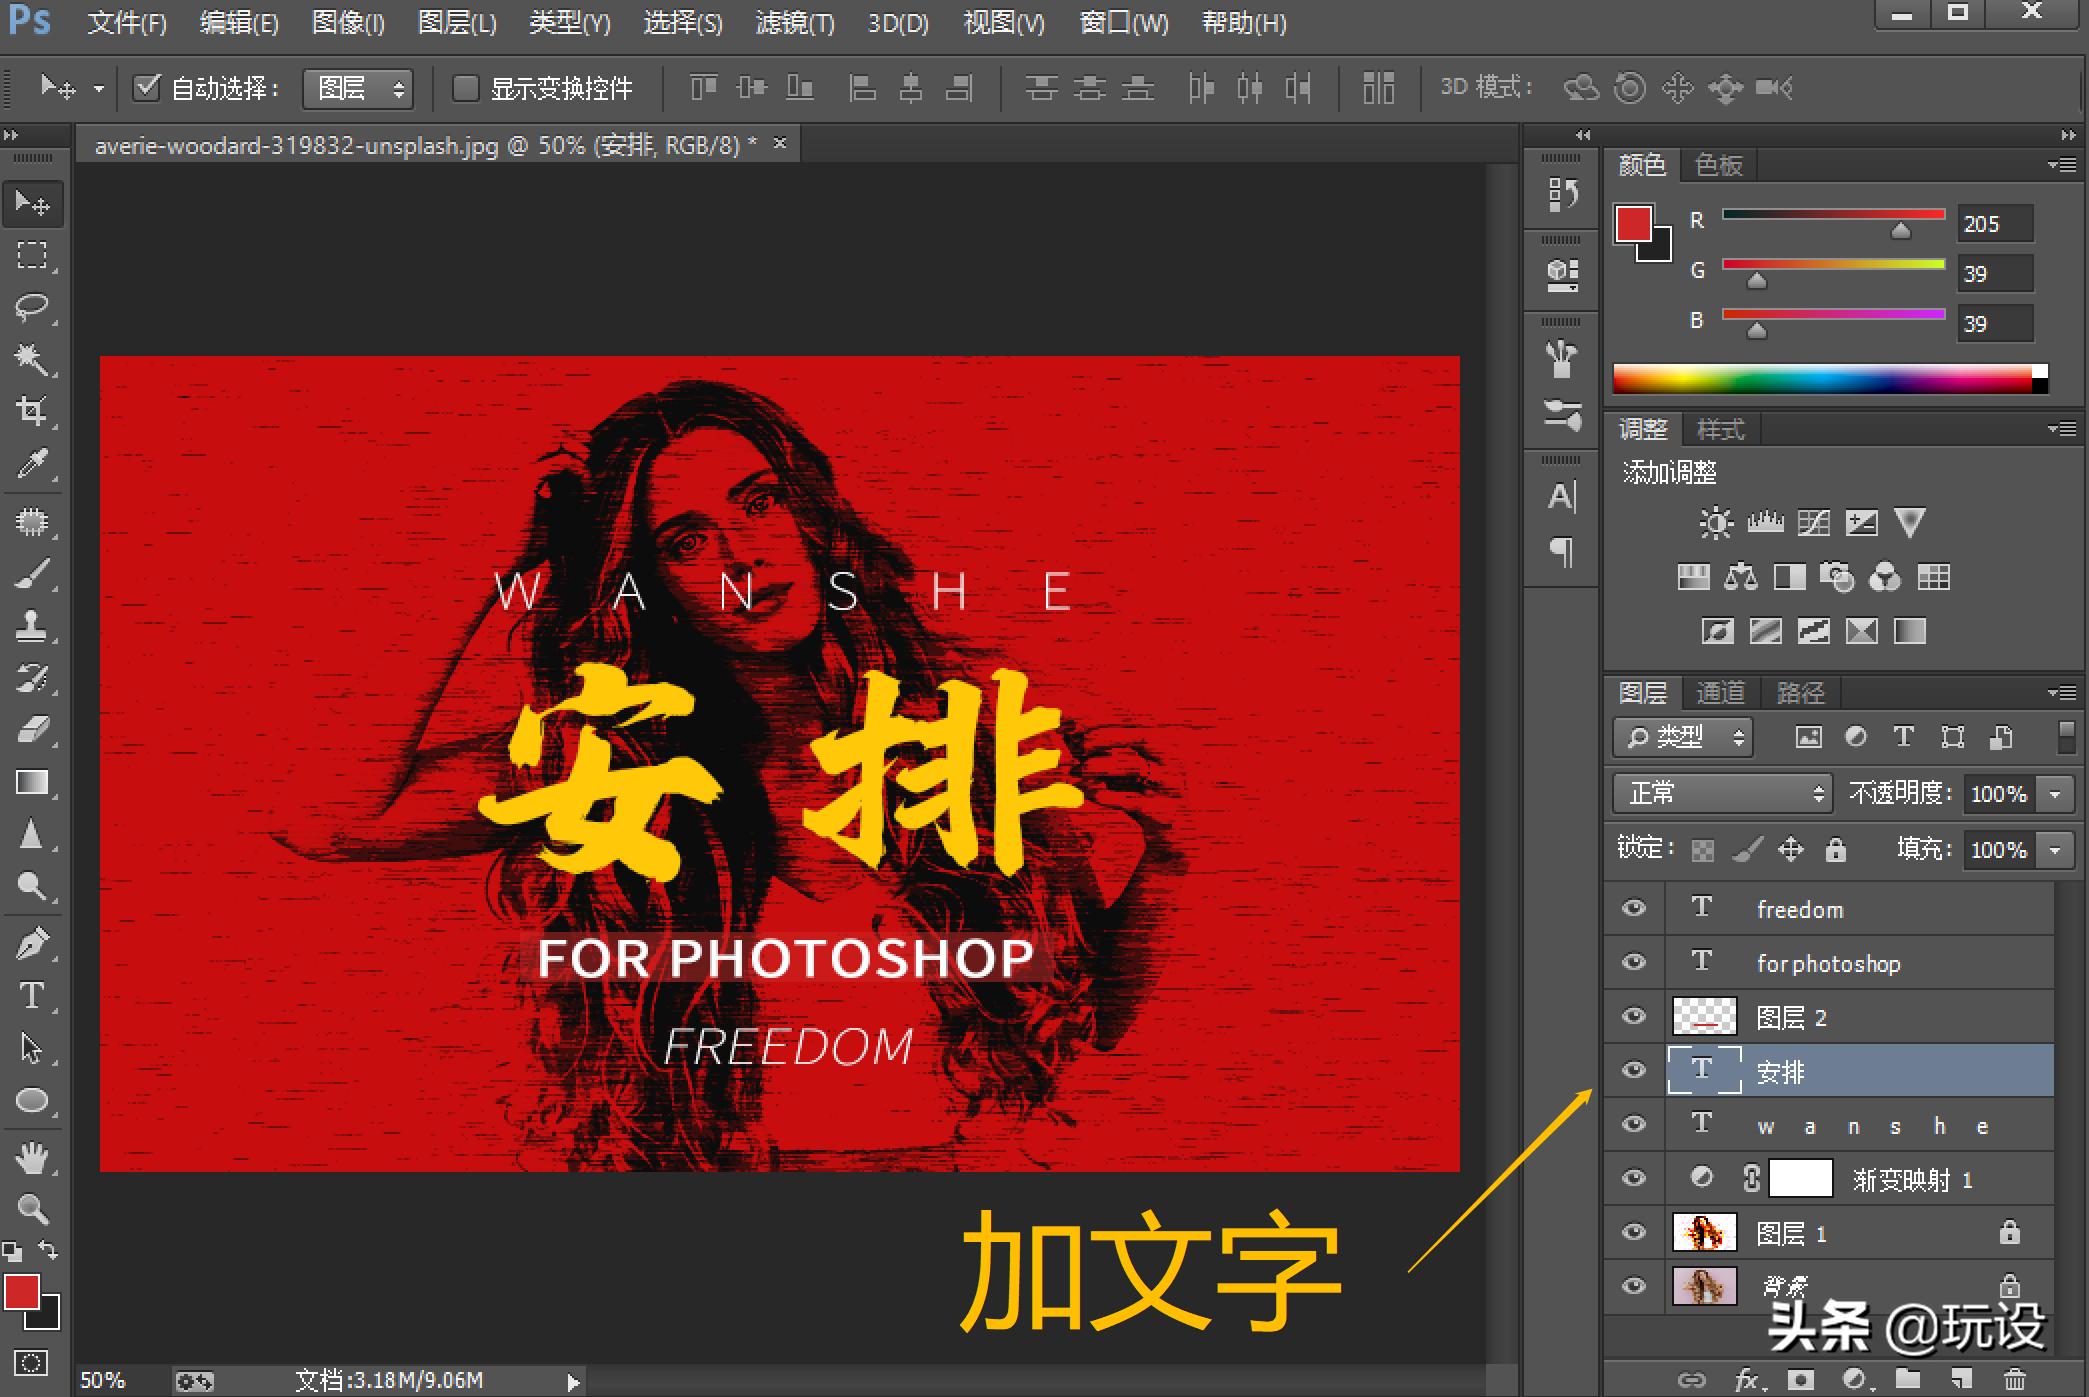The image size is (2089, 1397).
Task: Click the delete layer trash icon
Action: coord(2015,1379)
